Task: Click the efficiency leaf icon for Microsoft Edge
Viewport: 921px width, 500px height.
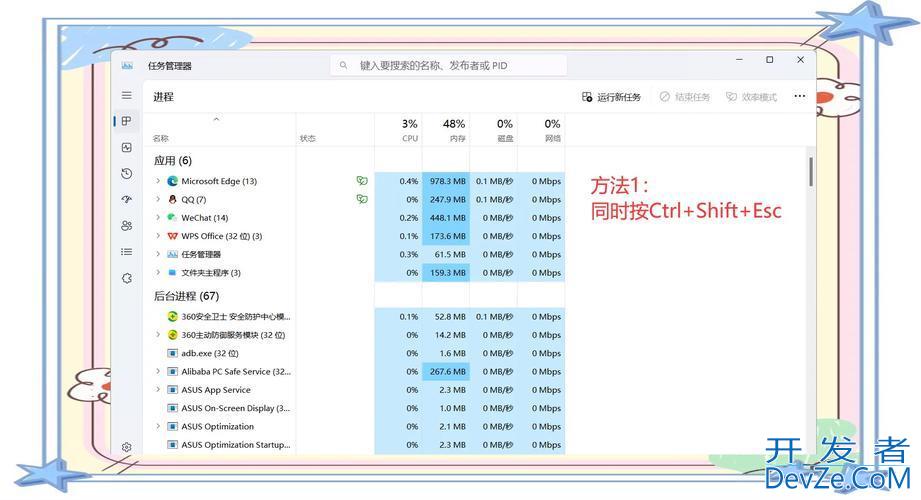Action: click(362, 181)
